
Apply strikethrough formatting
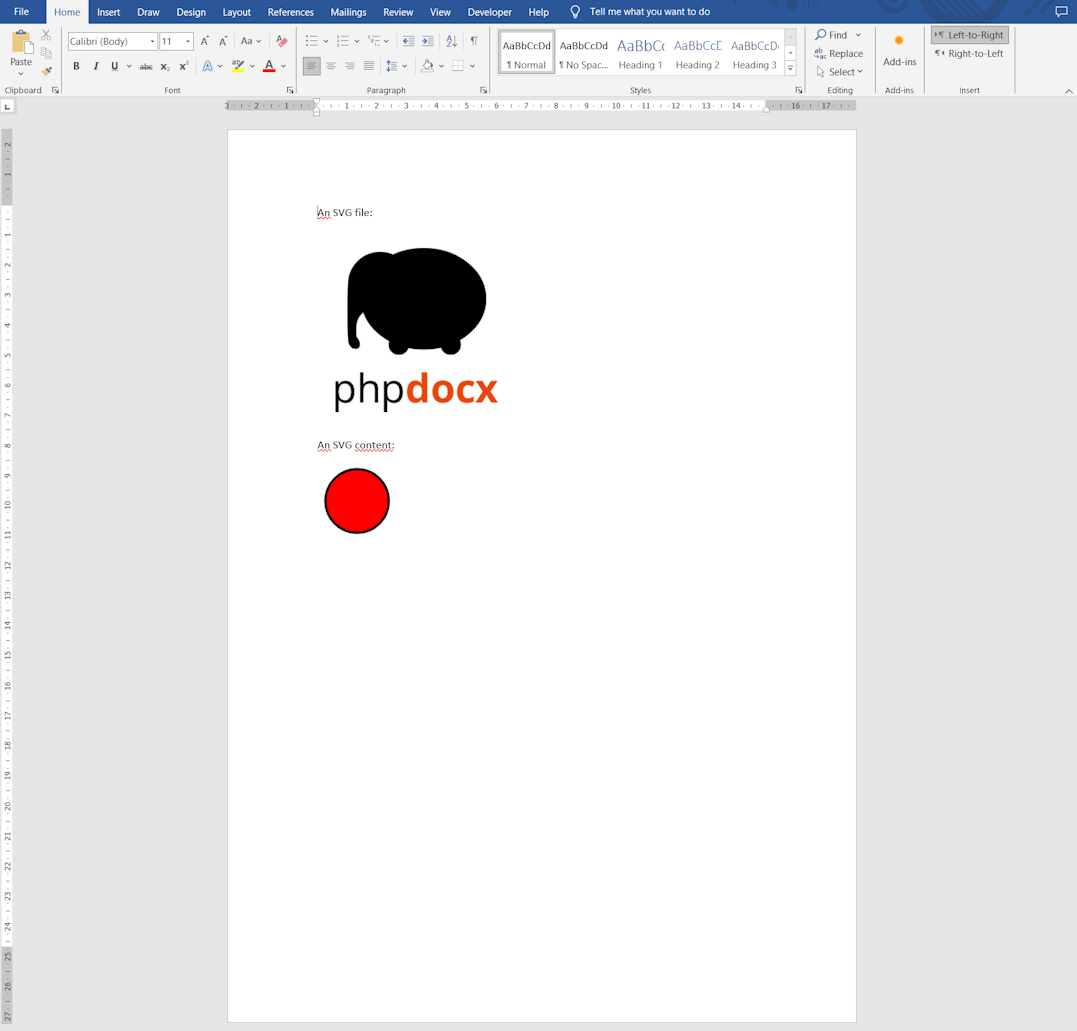[146, 67]
